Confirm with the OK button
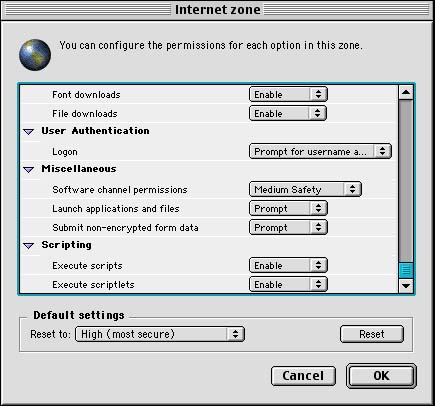The width and height of the screenshot is (435, 406). click(381, 376)
